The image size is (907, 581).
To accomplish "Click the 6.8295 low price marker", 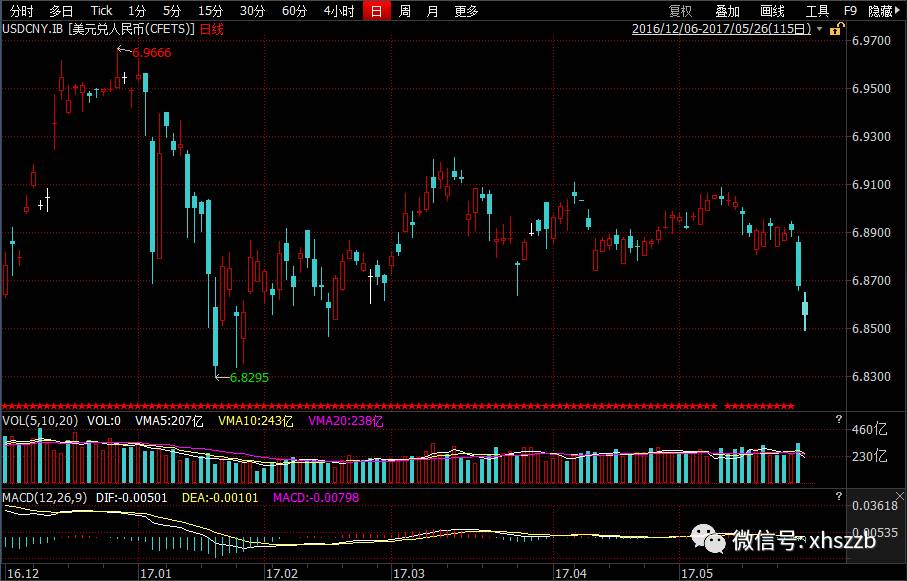I will (249, 378).
